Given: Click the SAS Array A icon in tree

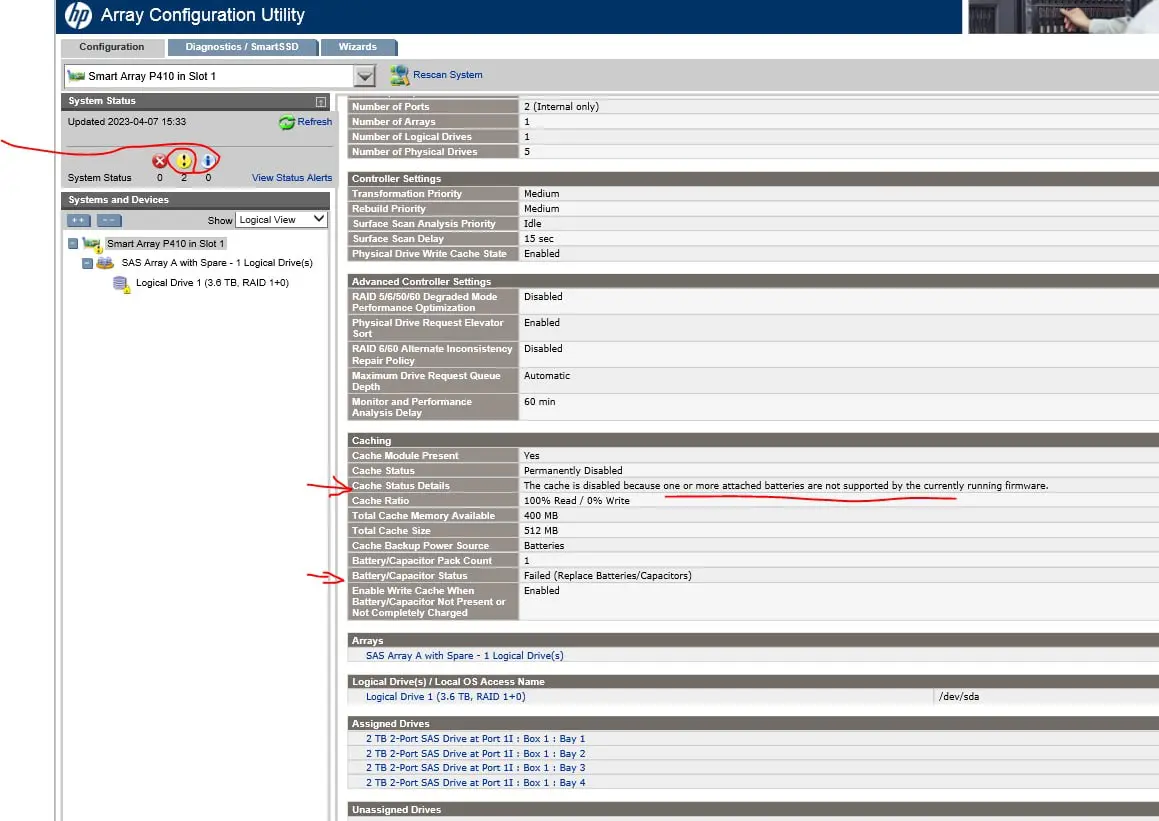Looking at the screenshot, I should tap(105, 263).
